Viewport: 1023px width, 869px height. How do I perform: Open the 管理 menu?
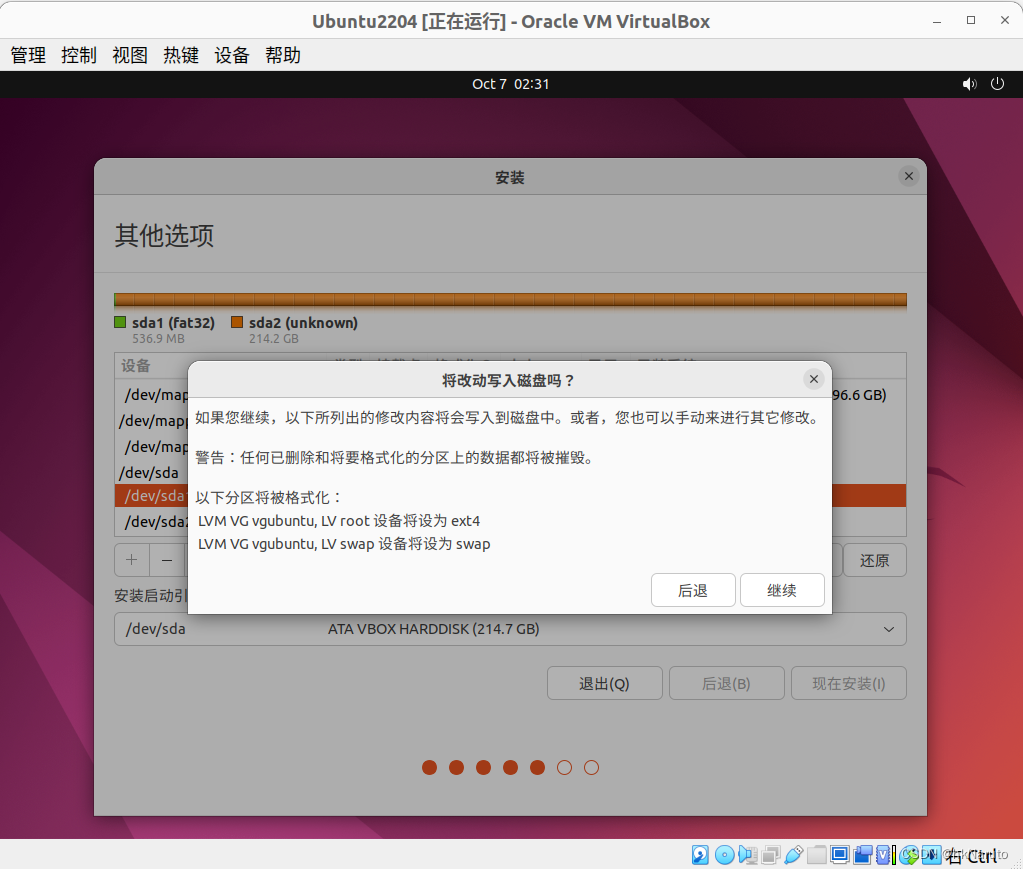coord(28,55)
